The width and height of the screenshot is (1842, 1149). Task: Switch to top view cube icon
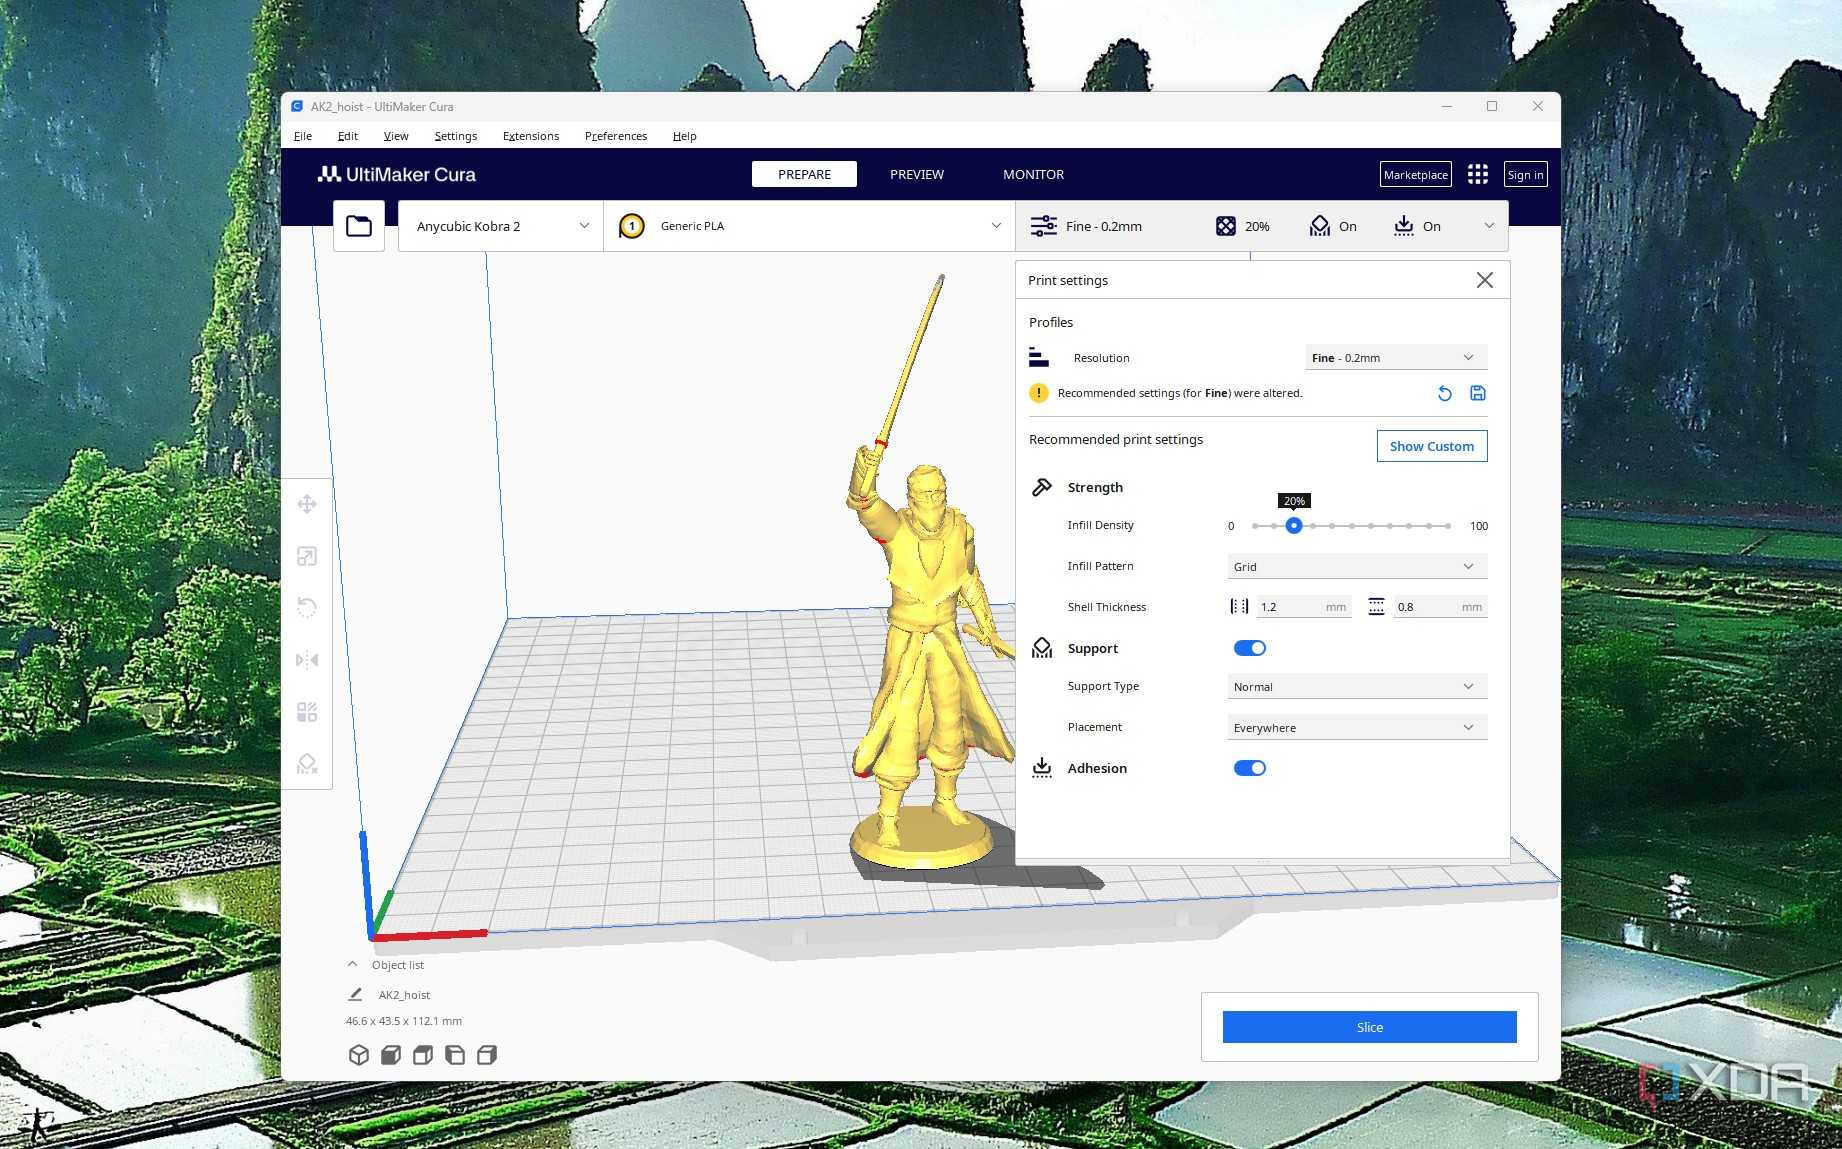click(423, 1055)
